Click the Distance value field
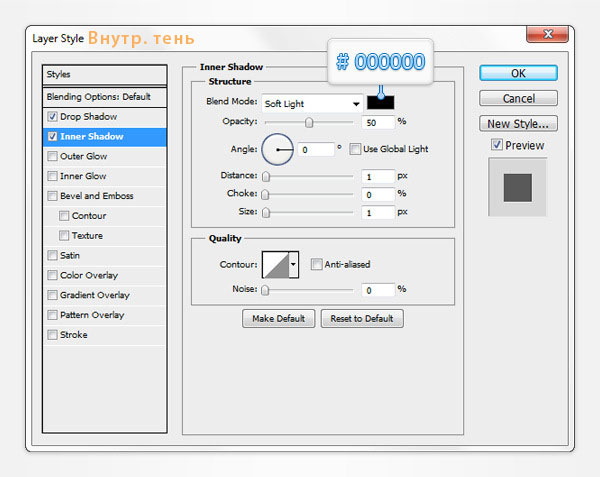 point(377,176)
